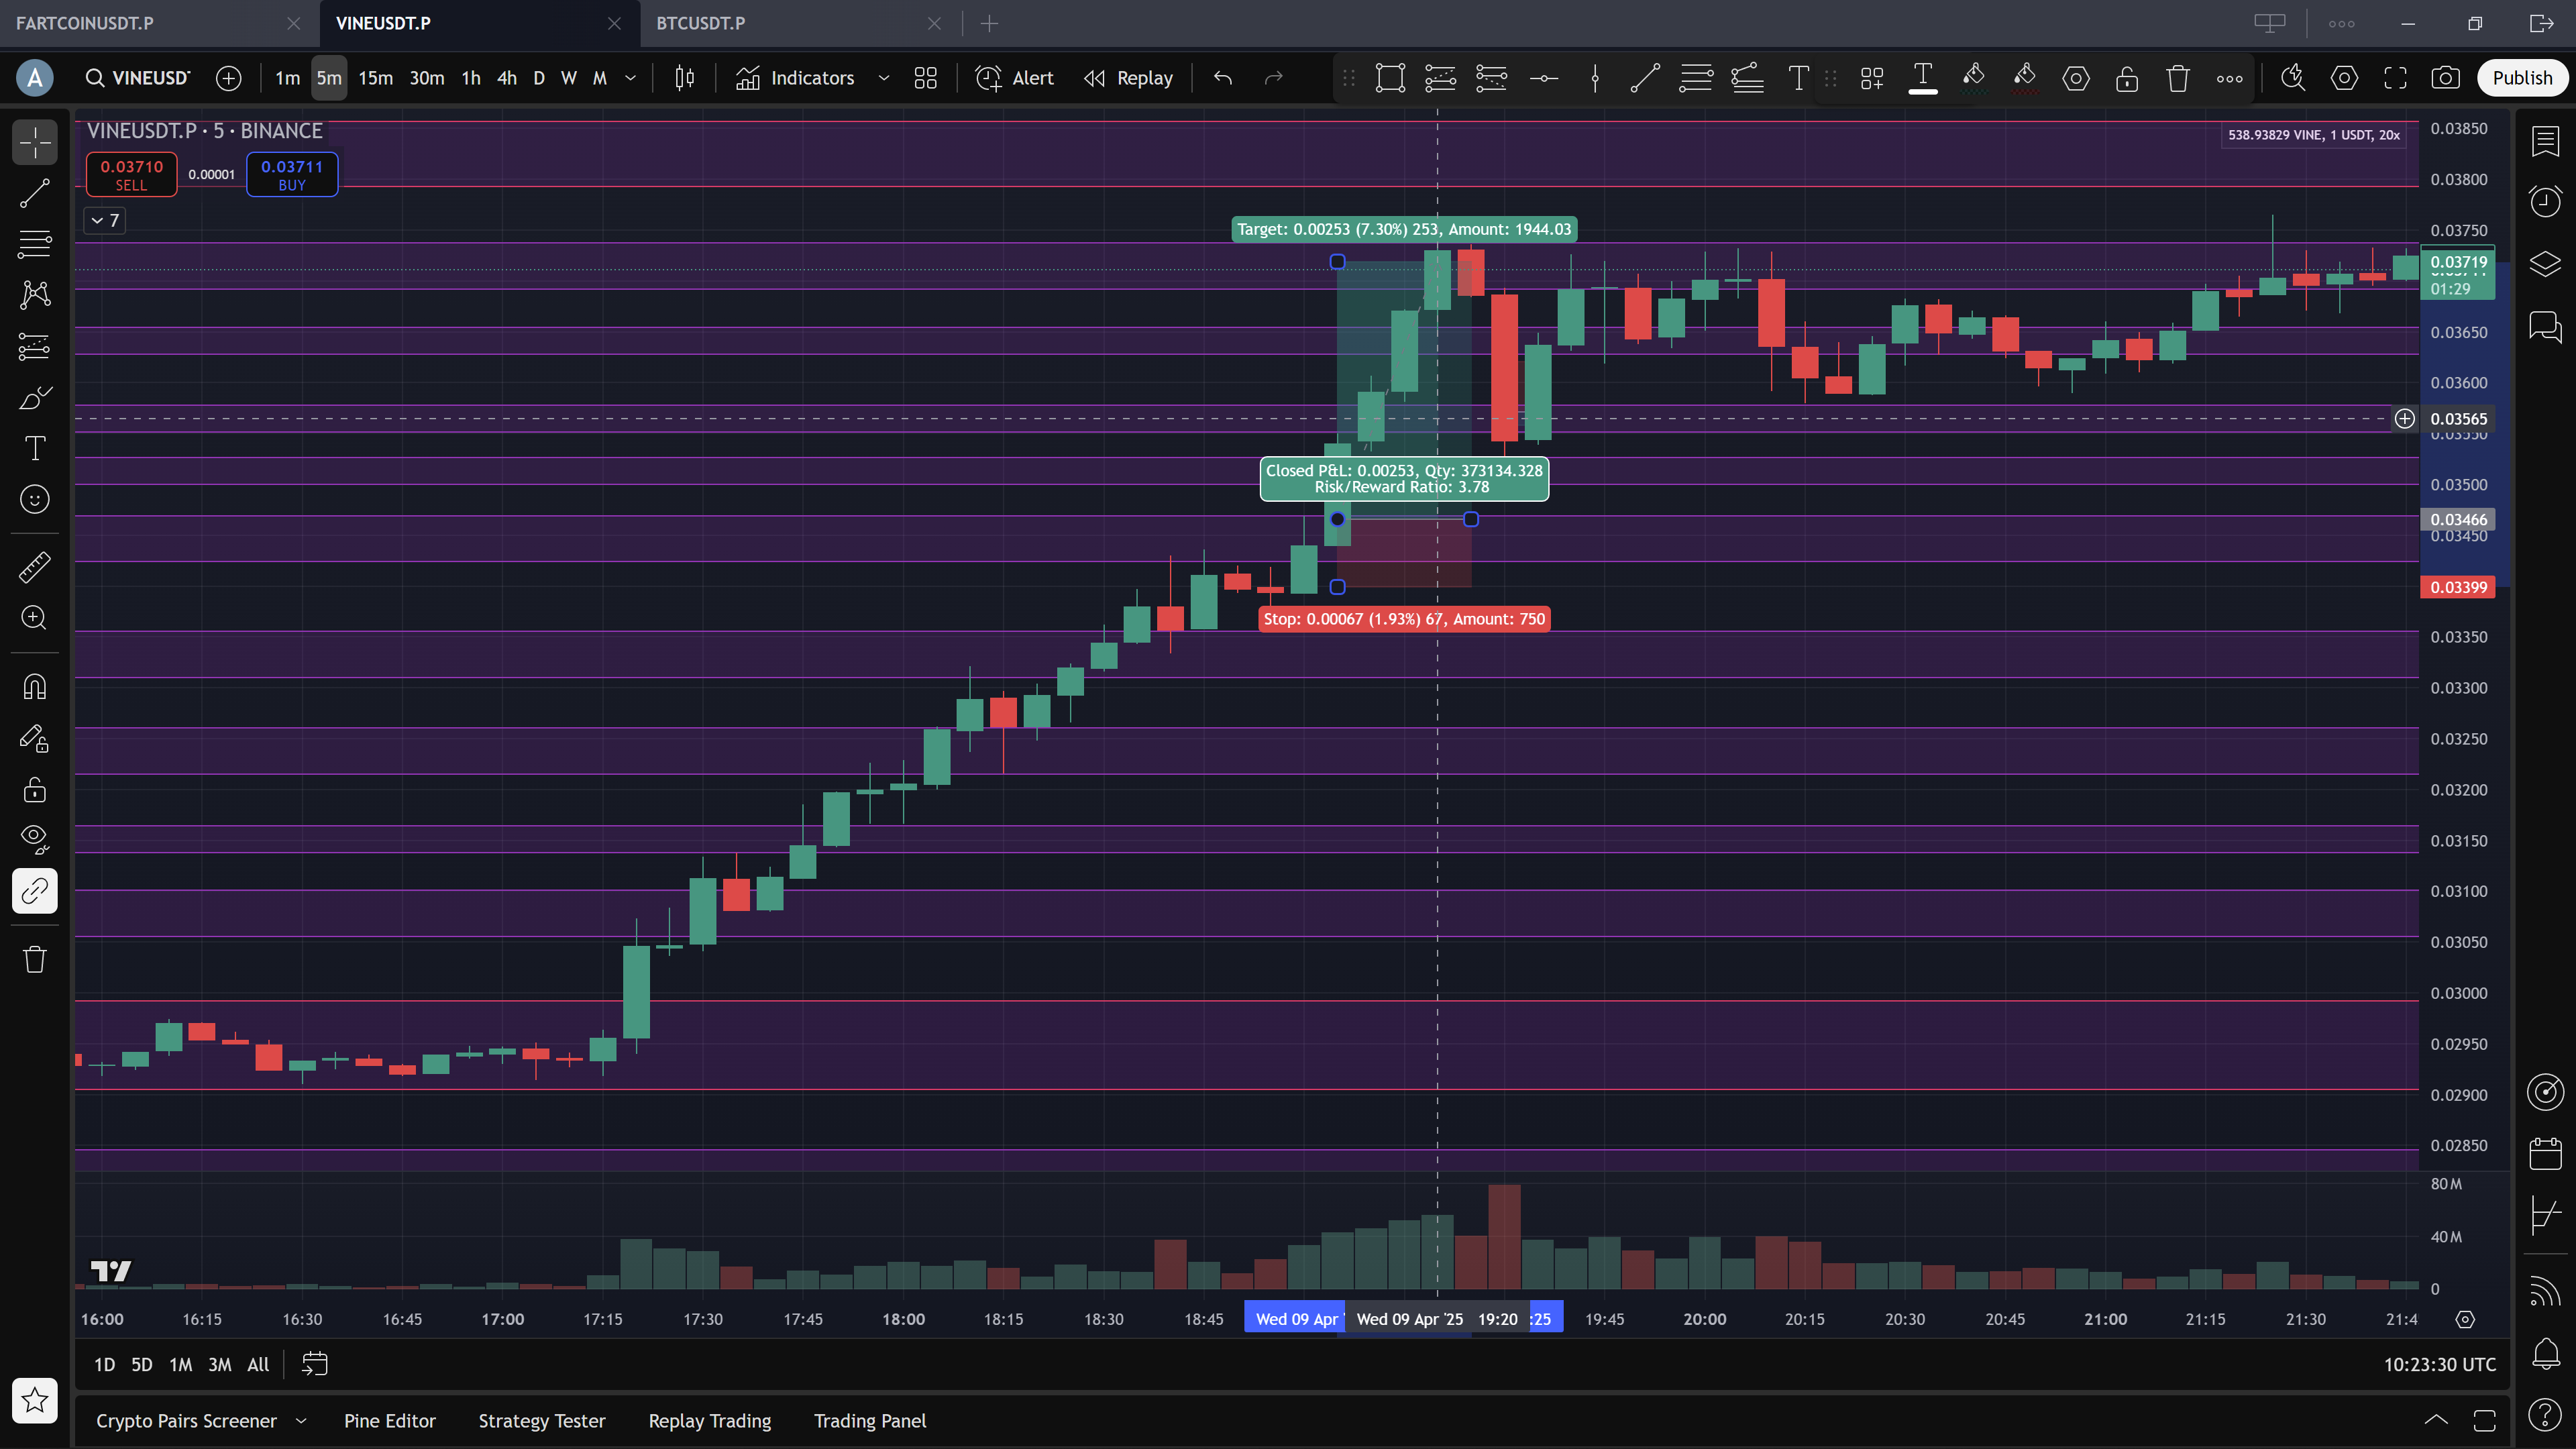Open the Alerts clock panel icon
Image resolution: width=2576 pixels, height=1449 pixels.
click(x=2545, y=201)
